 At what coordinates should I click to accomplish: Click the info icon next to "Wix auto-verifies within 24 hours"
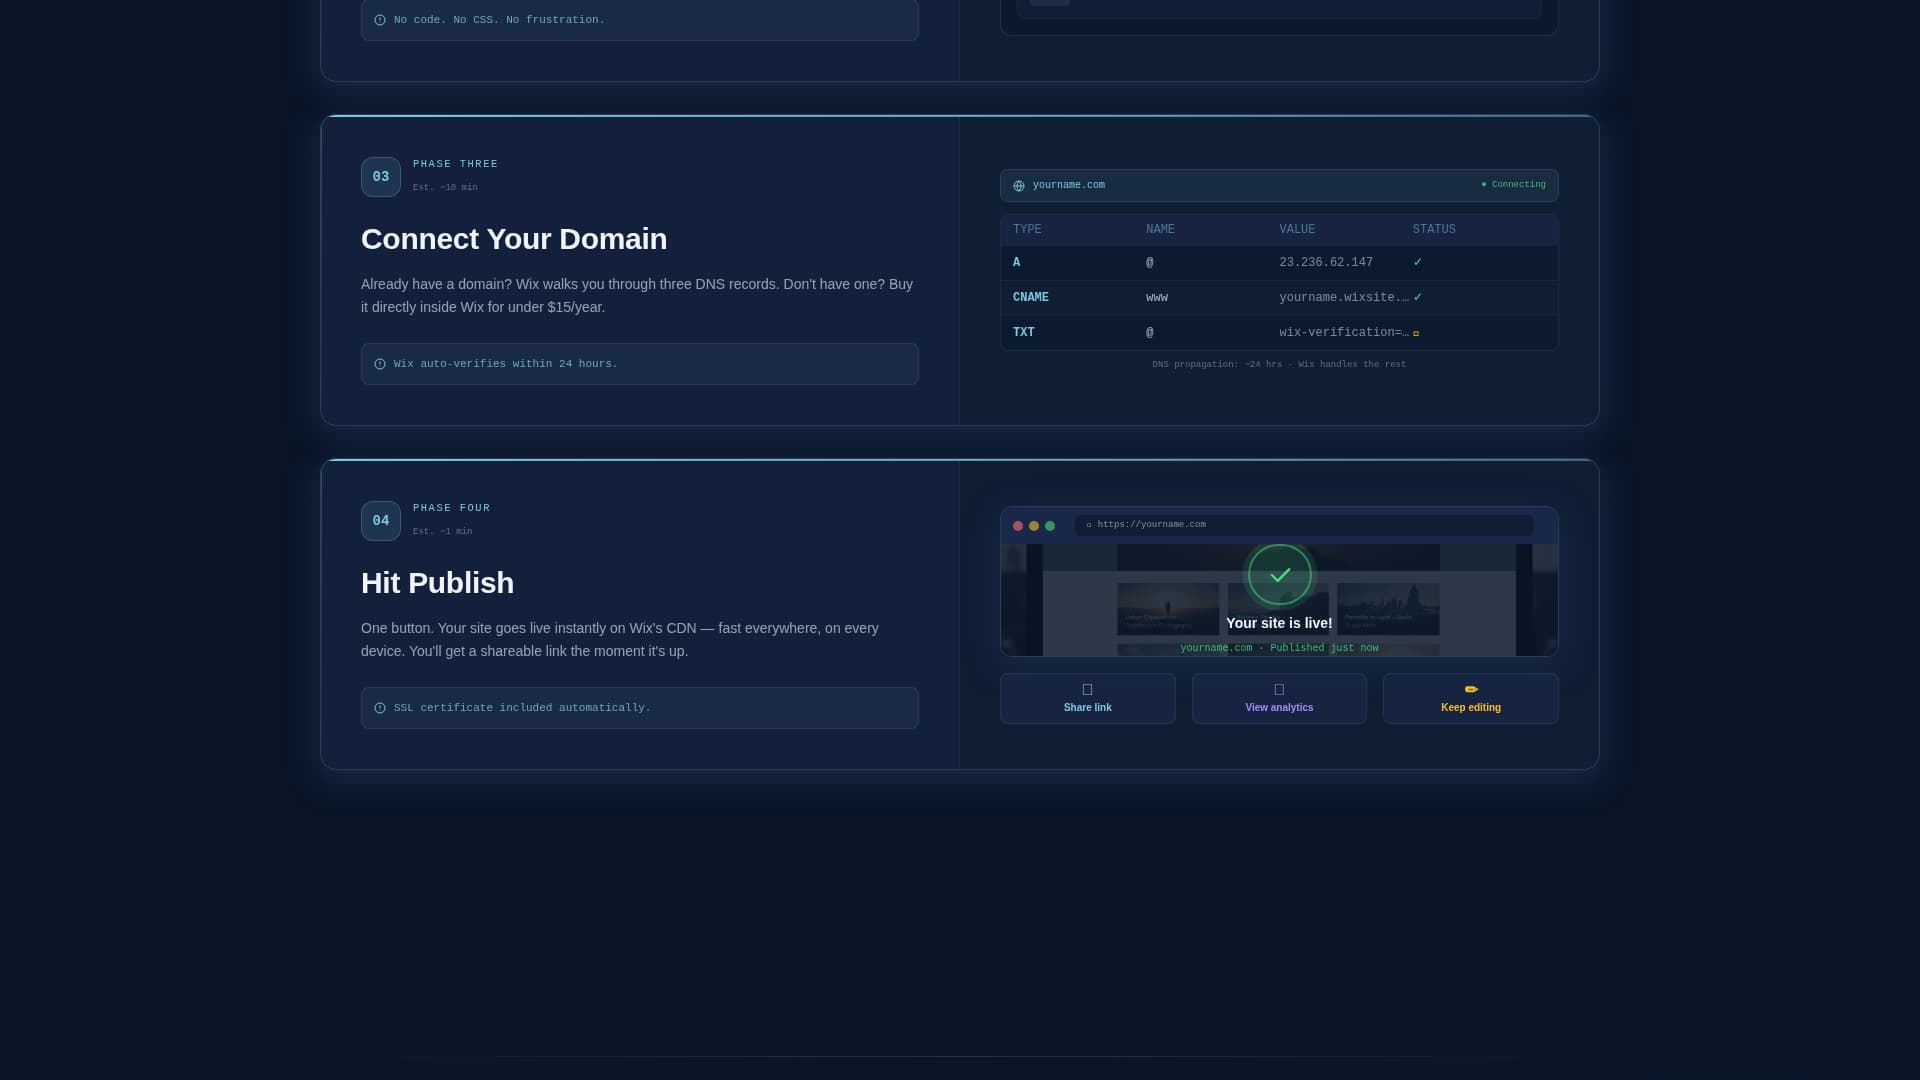tap(379, 364)
